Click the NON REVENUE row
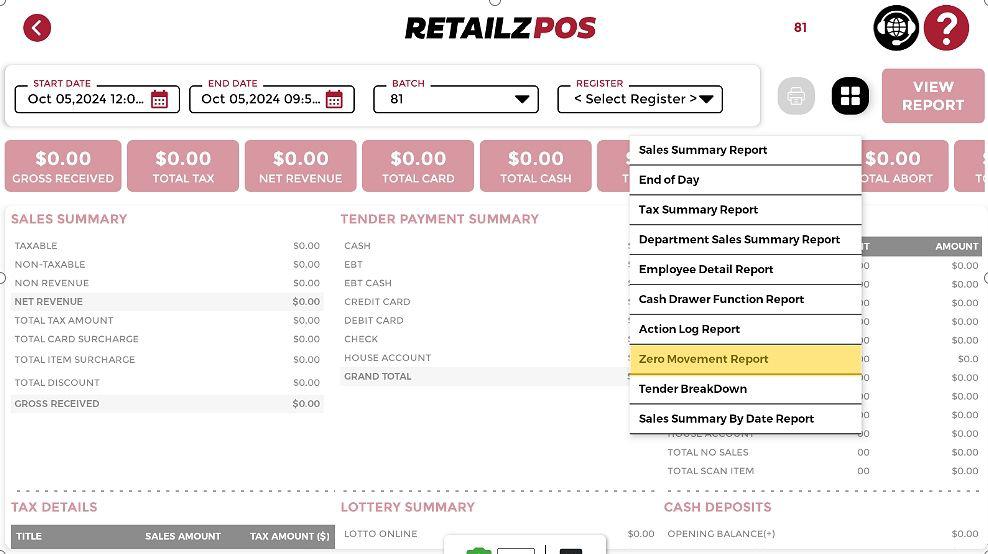 tap(167, 283)
